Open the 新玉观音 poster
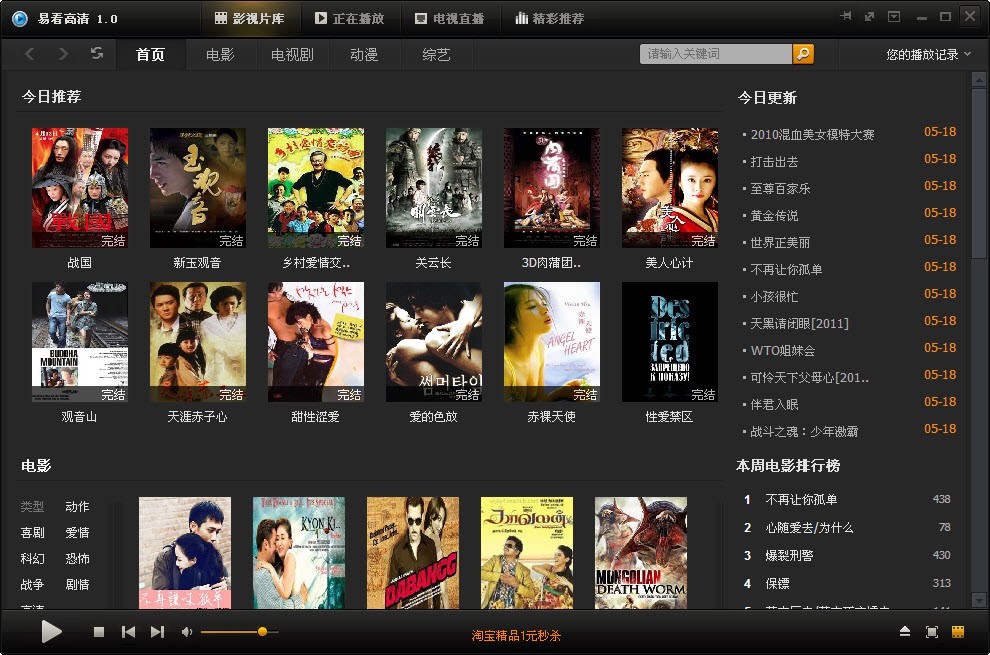 198,188
